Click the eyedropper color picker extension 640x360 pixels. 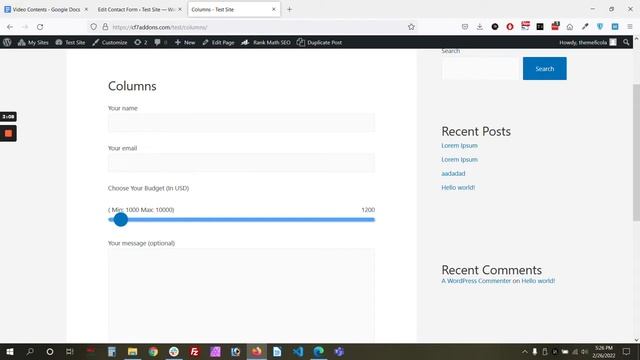click(x=585, y=27)
